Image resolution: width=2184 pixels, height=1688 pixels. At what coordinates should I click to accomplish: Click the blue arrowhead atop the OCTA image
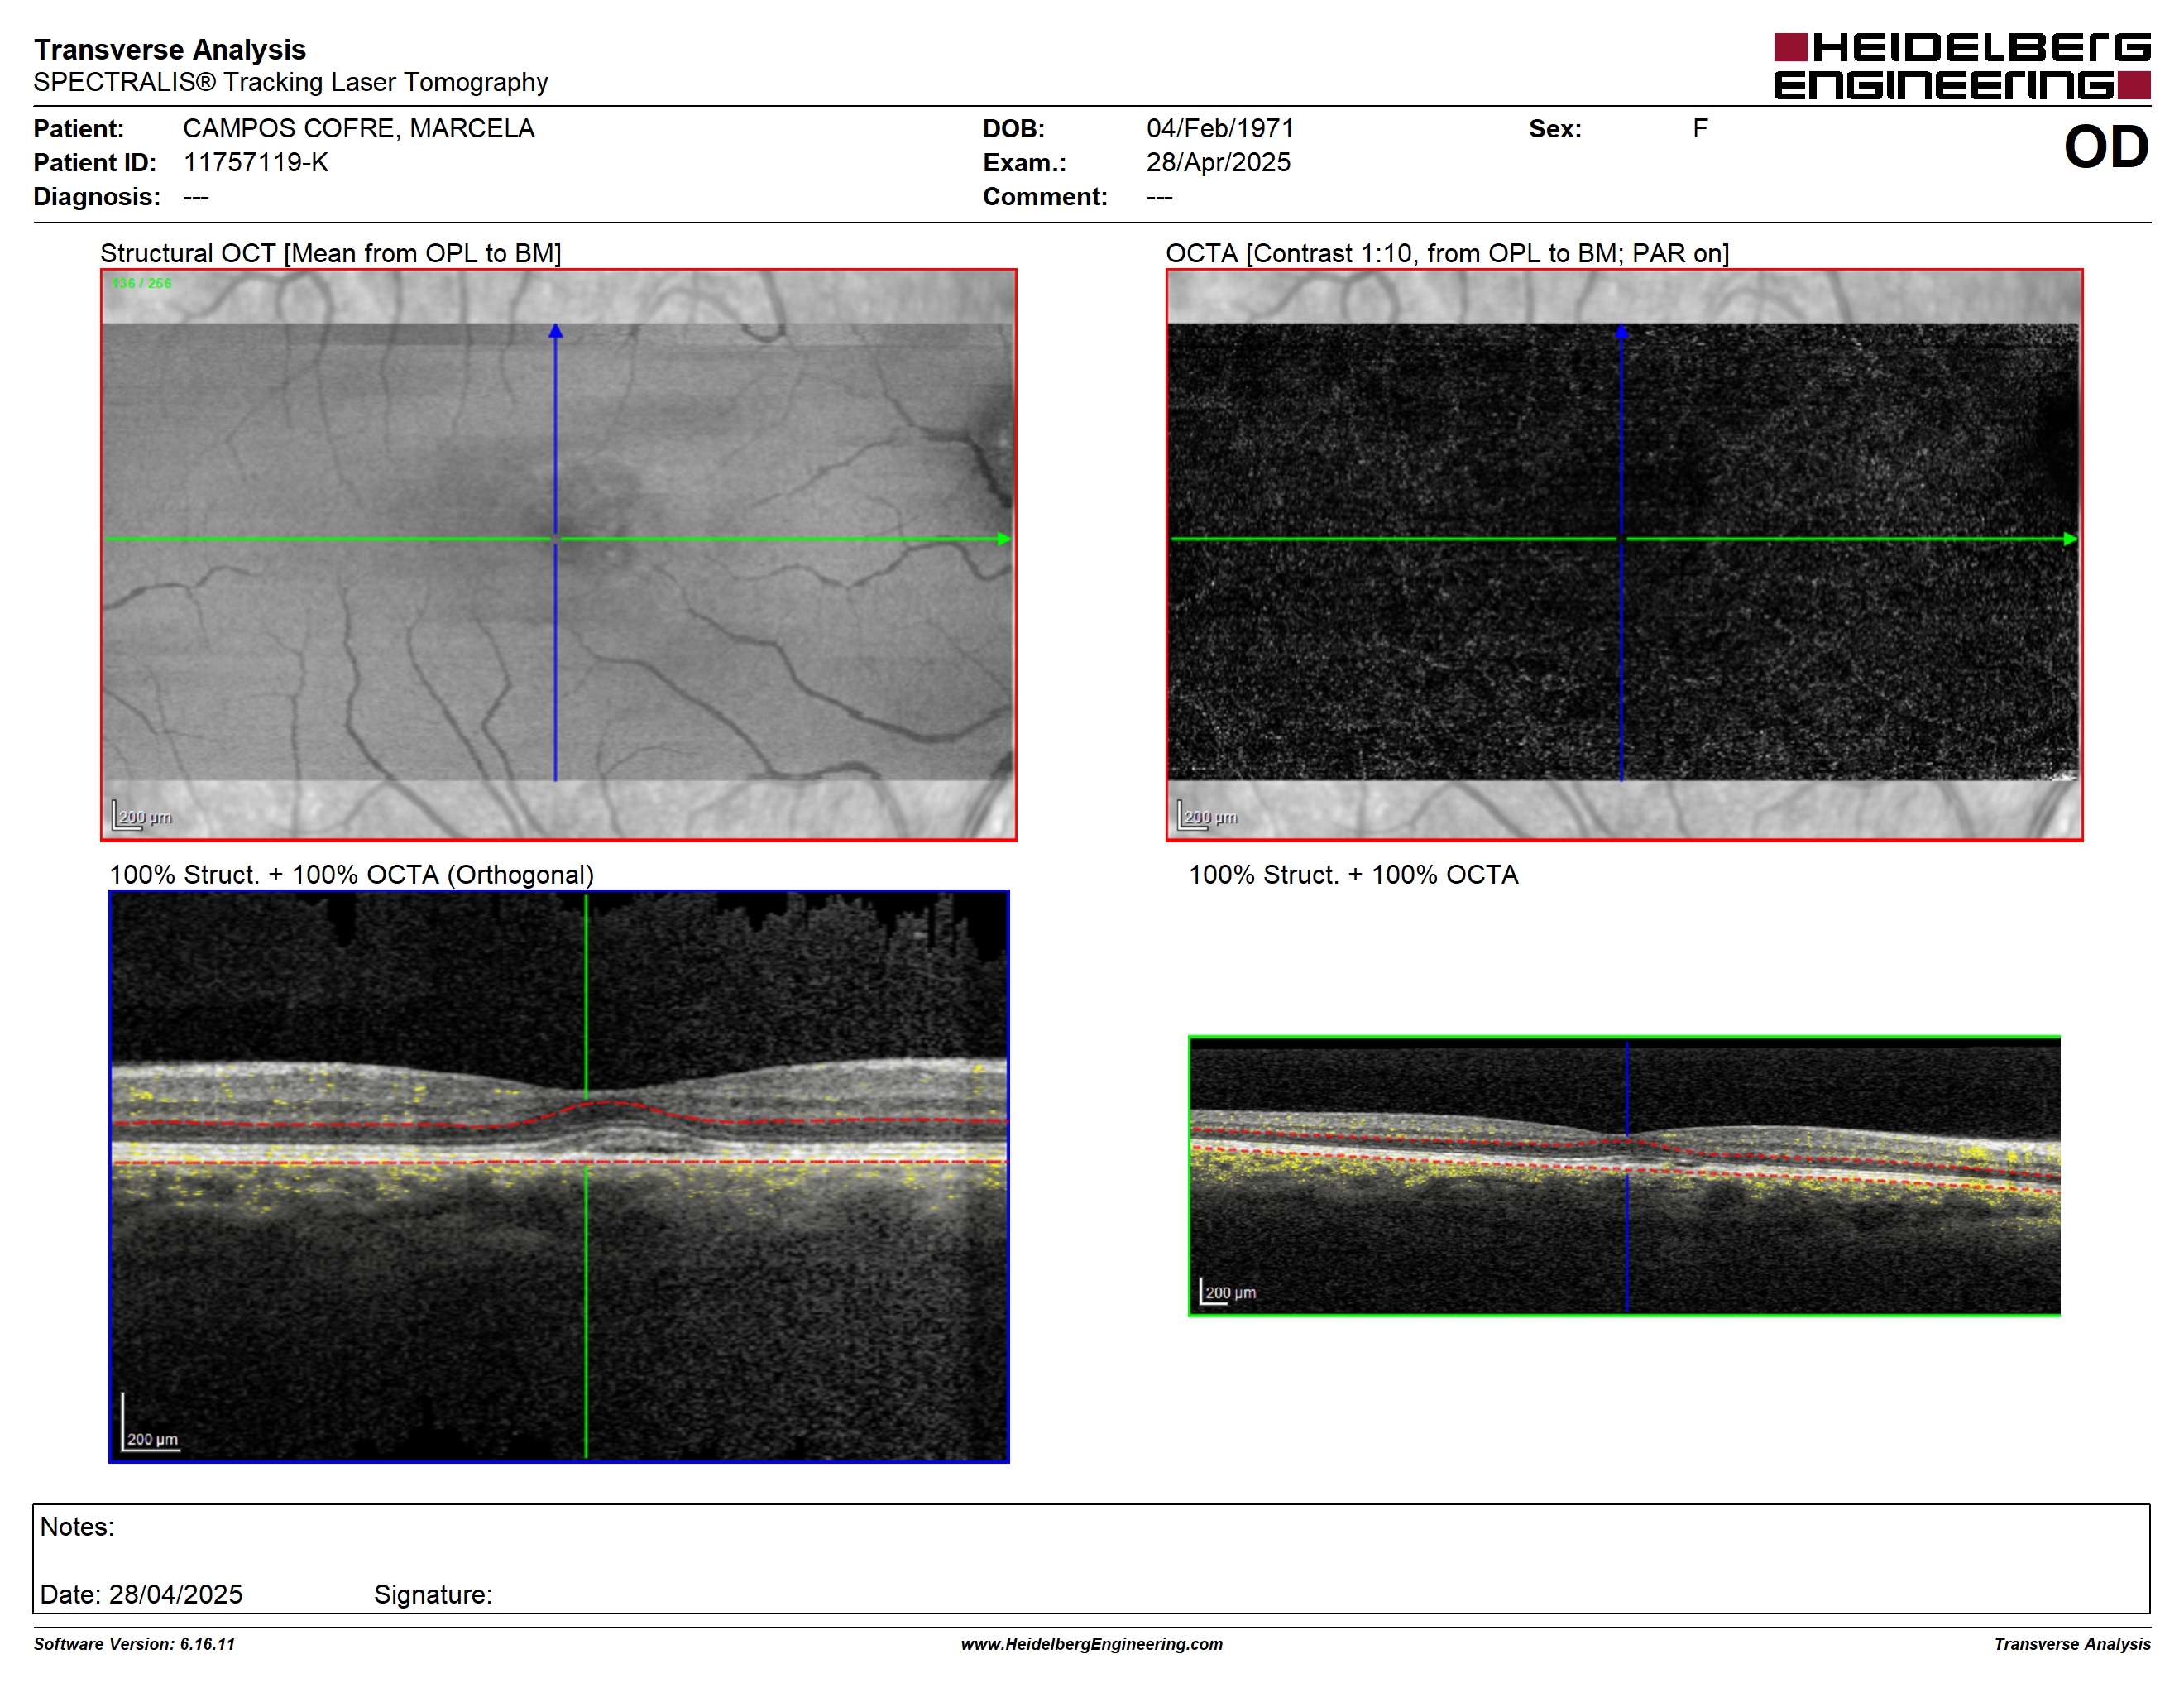click(x=1622, y=330)
